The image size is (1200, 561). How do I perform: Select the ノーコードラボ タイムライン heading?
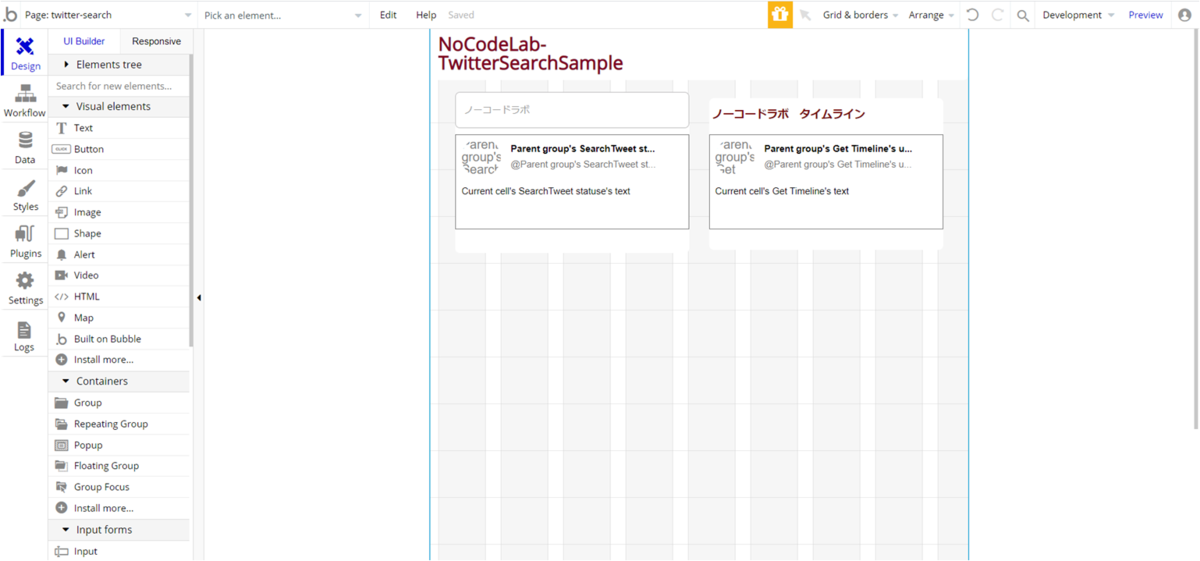point(789,114)
